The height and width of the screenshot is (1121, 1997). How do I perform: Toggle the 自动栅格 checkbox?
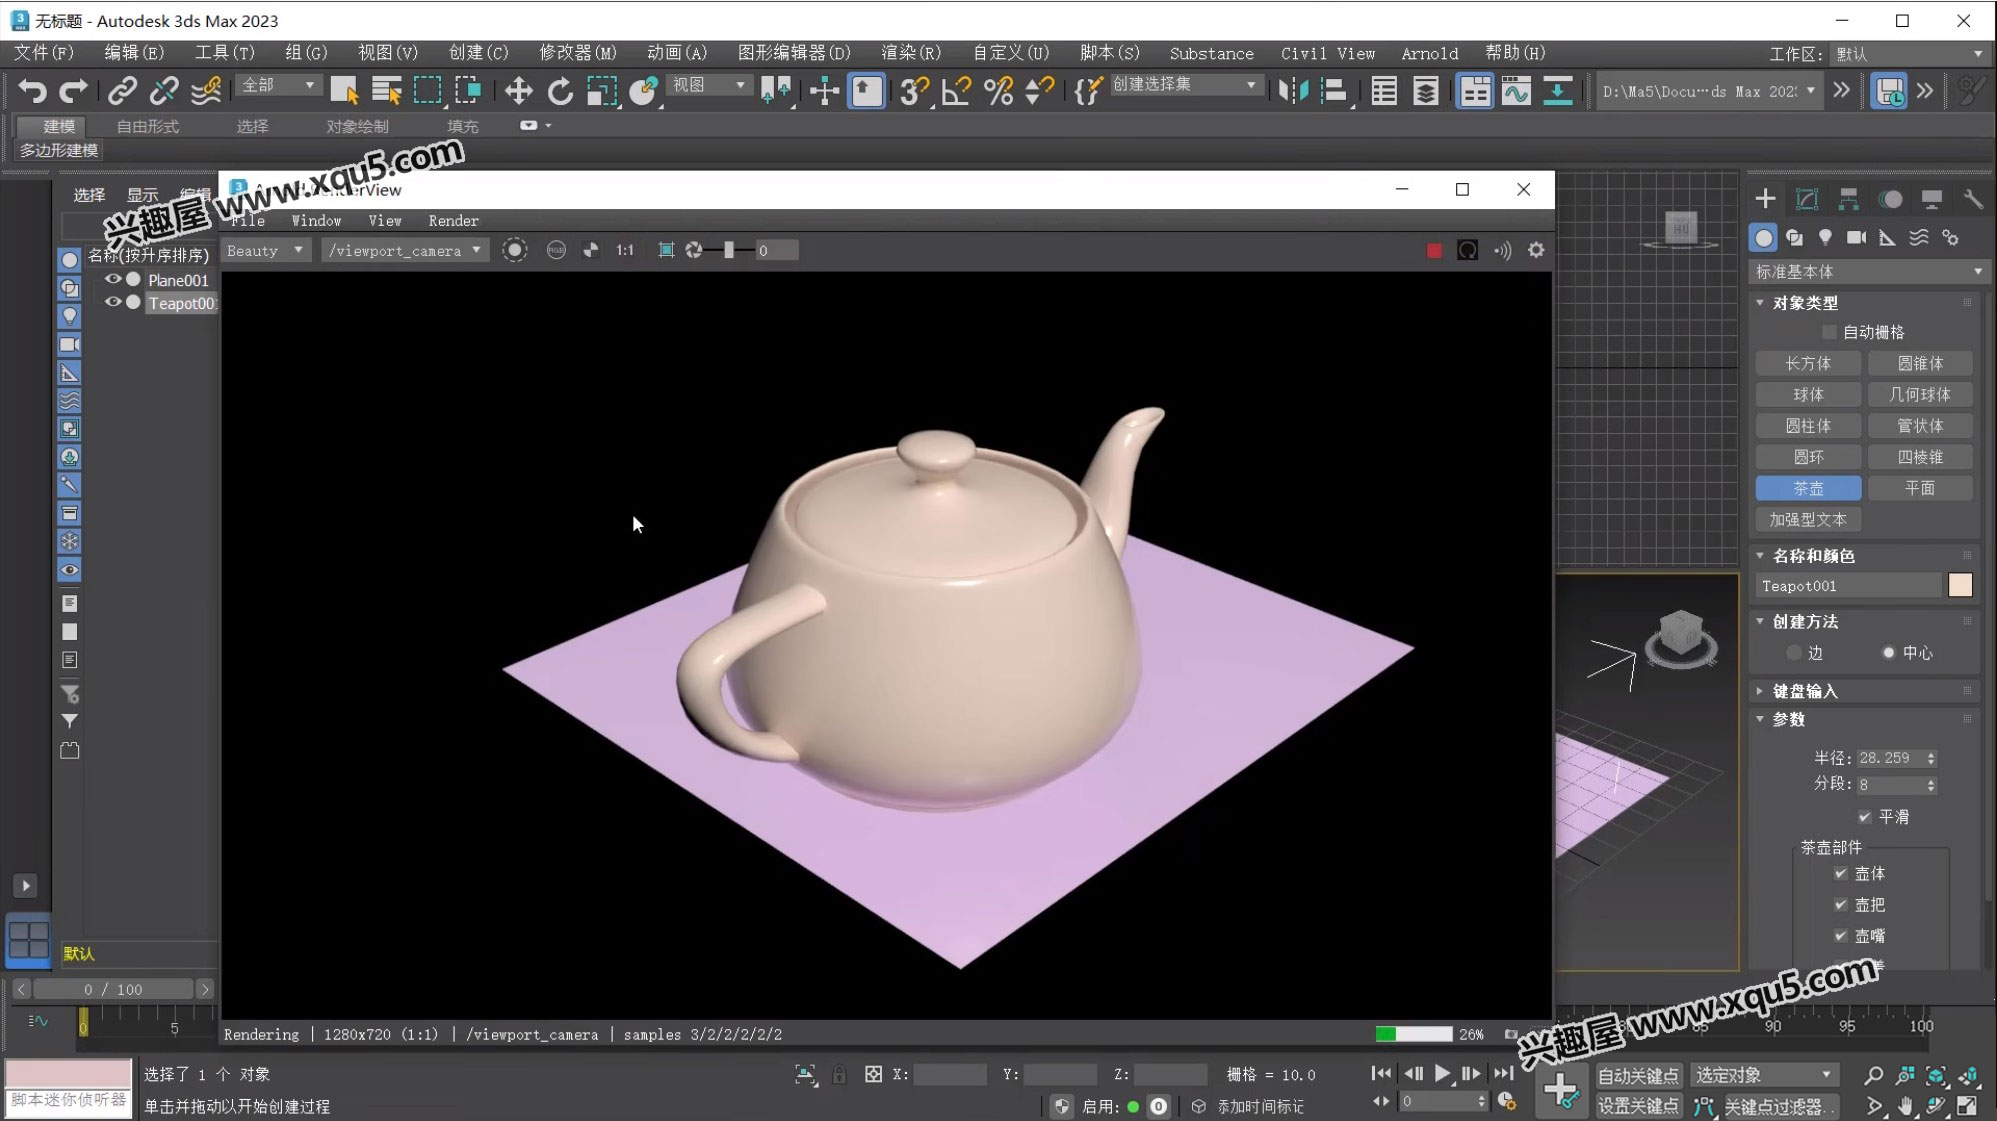click(1829, 331)
